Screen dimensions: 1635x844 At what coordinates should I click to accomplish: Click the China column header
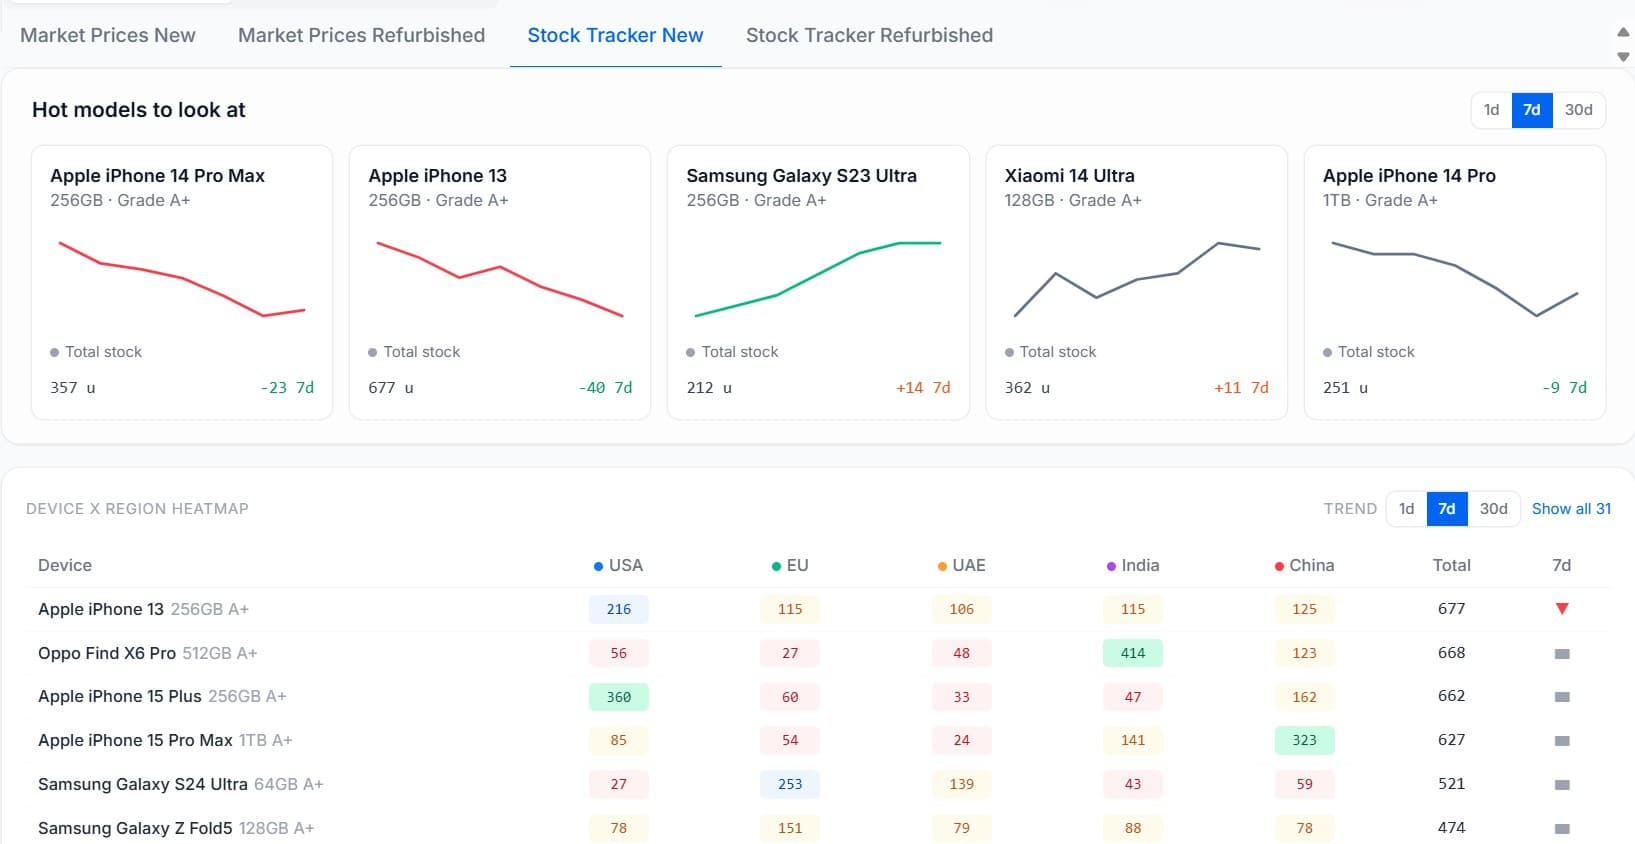pos(1304,565)
